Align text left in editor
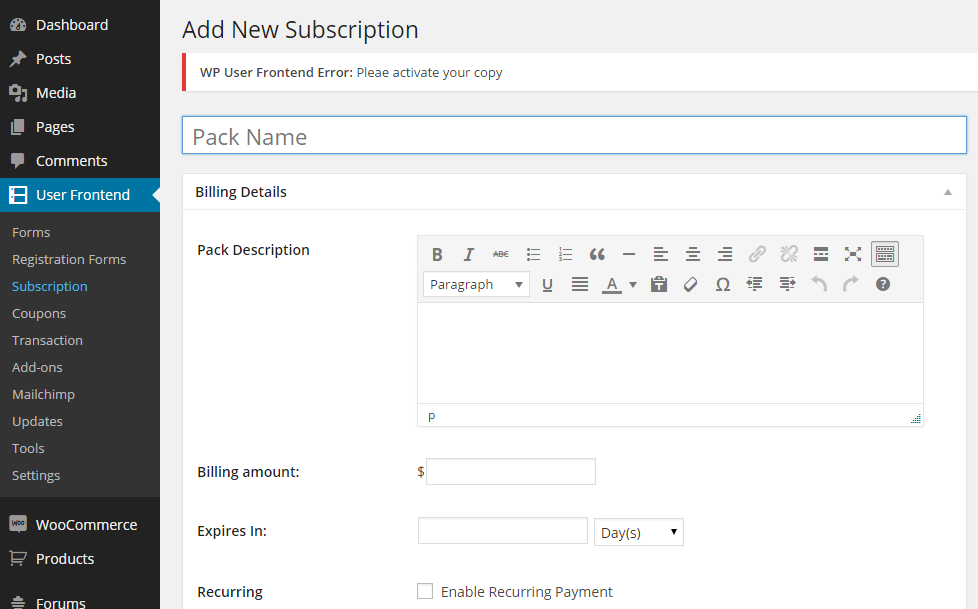978x609 pixels. coord(661,254)
